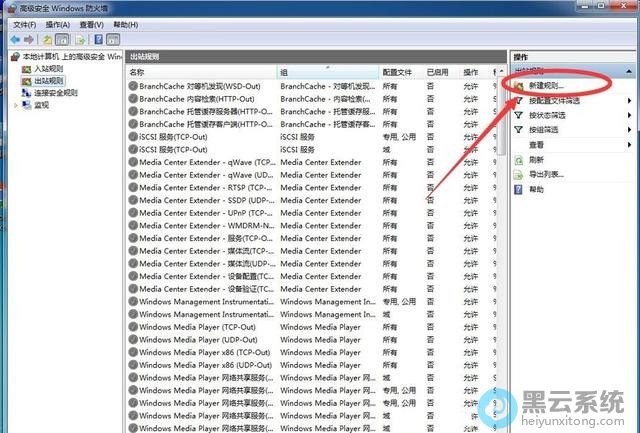Viewport: 640px width, 433px height.
Task: Click the blue Help icon in the toolbar
Action: [x=100, y=39]
